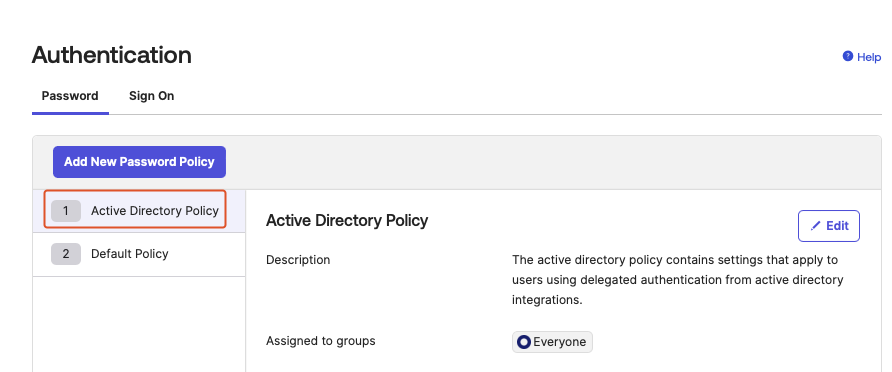This screenshot has height=372, width=892.
Task: Click the Description label
Action: pyautogui.click(x=298, y=260)
